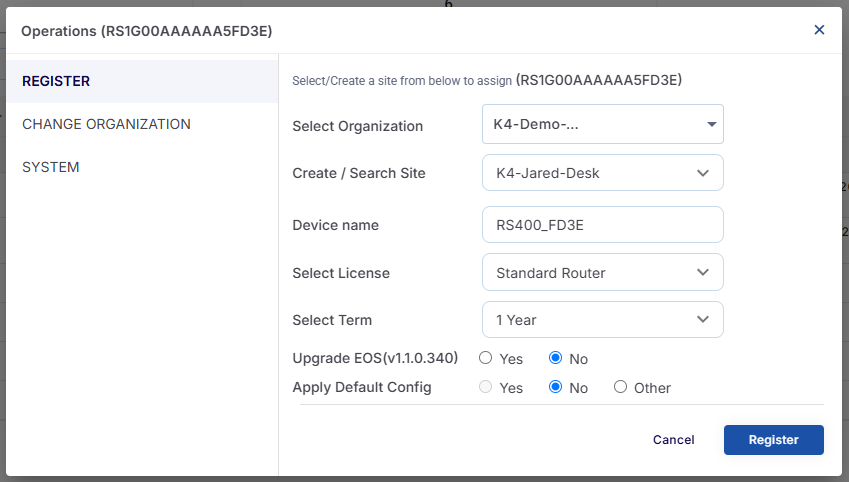Choose Yes for Apply Default Config
849x482 pixels.
click(x=486, y=387)
